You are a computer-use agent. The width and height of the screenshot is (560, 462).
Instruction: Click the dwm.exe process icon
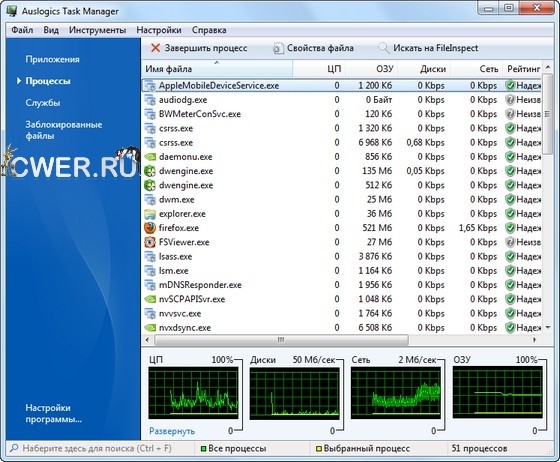(x=150, y=199)
